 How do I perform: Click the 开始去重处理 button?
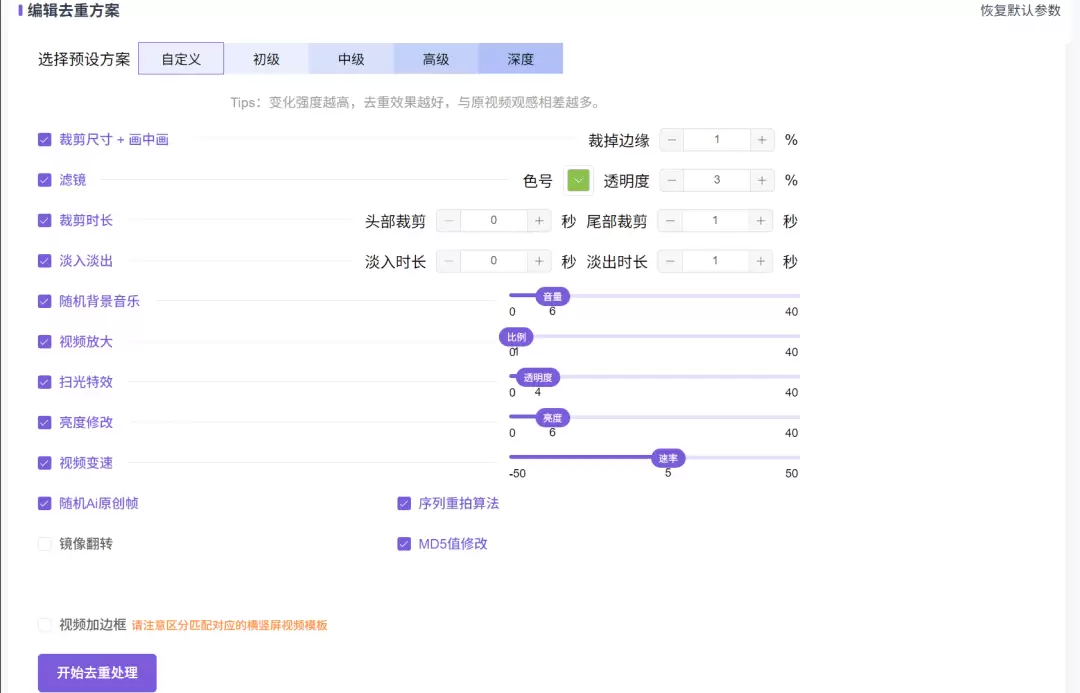click(x=97, y=672)
